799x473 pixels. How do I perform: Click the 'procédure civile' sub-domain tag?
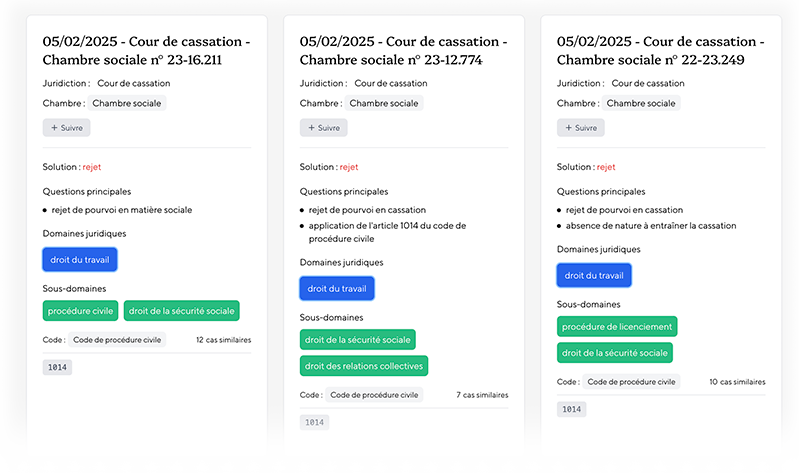coord(81,311)
